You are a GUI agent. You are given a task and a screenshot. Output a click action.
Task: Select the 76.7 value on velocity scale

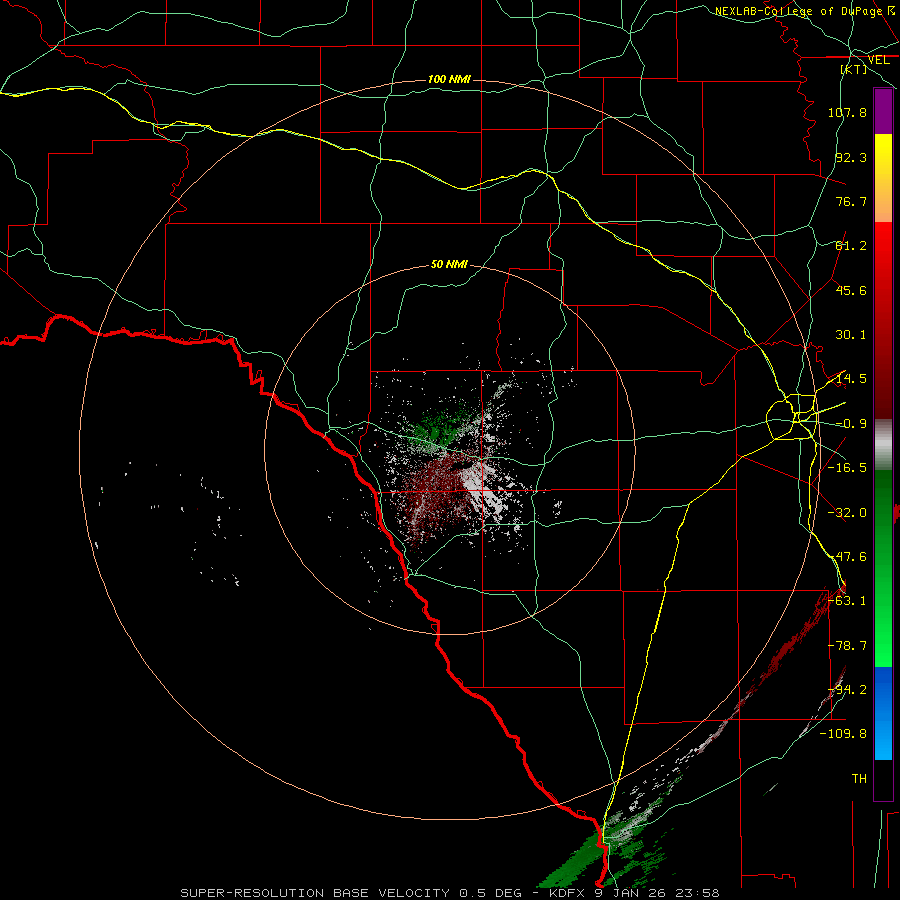point(851,201)
